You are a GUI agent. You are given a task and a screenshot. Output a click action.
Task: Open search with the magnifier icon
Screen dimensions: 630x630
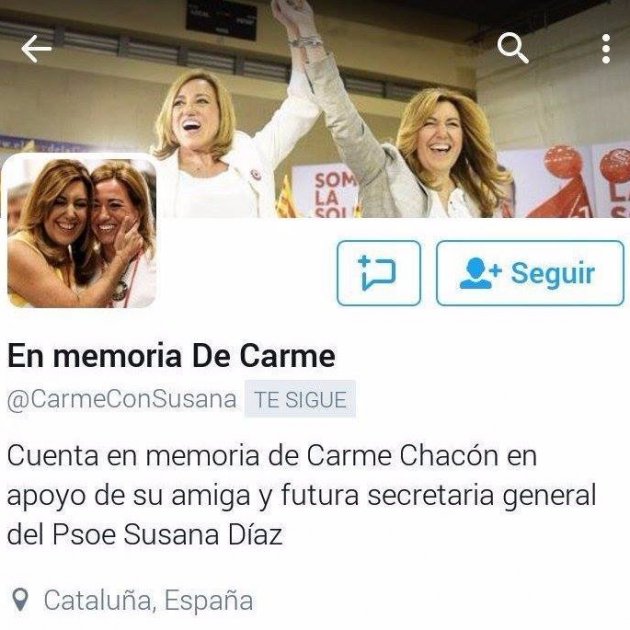tap(513, 48)
